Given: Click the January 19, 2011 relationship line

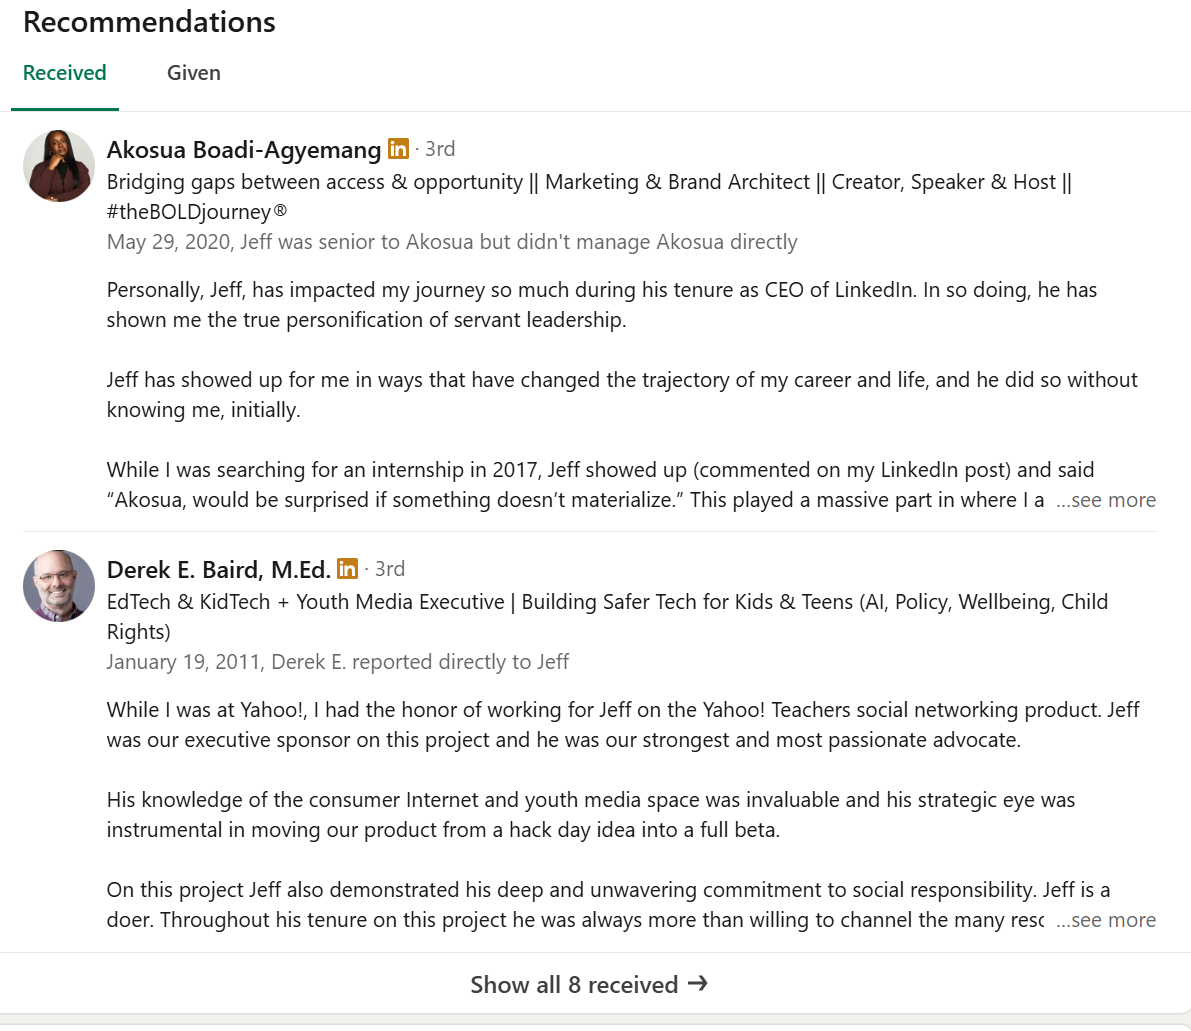Looking at the screenshot, I should 338,662.
